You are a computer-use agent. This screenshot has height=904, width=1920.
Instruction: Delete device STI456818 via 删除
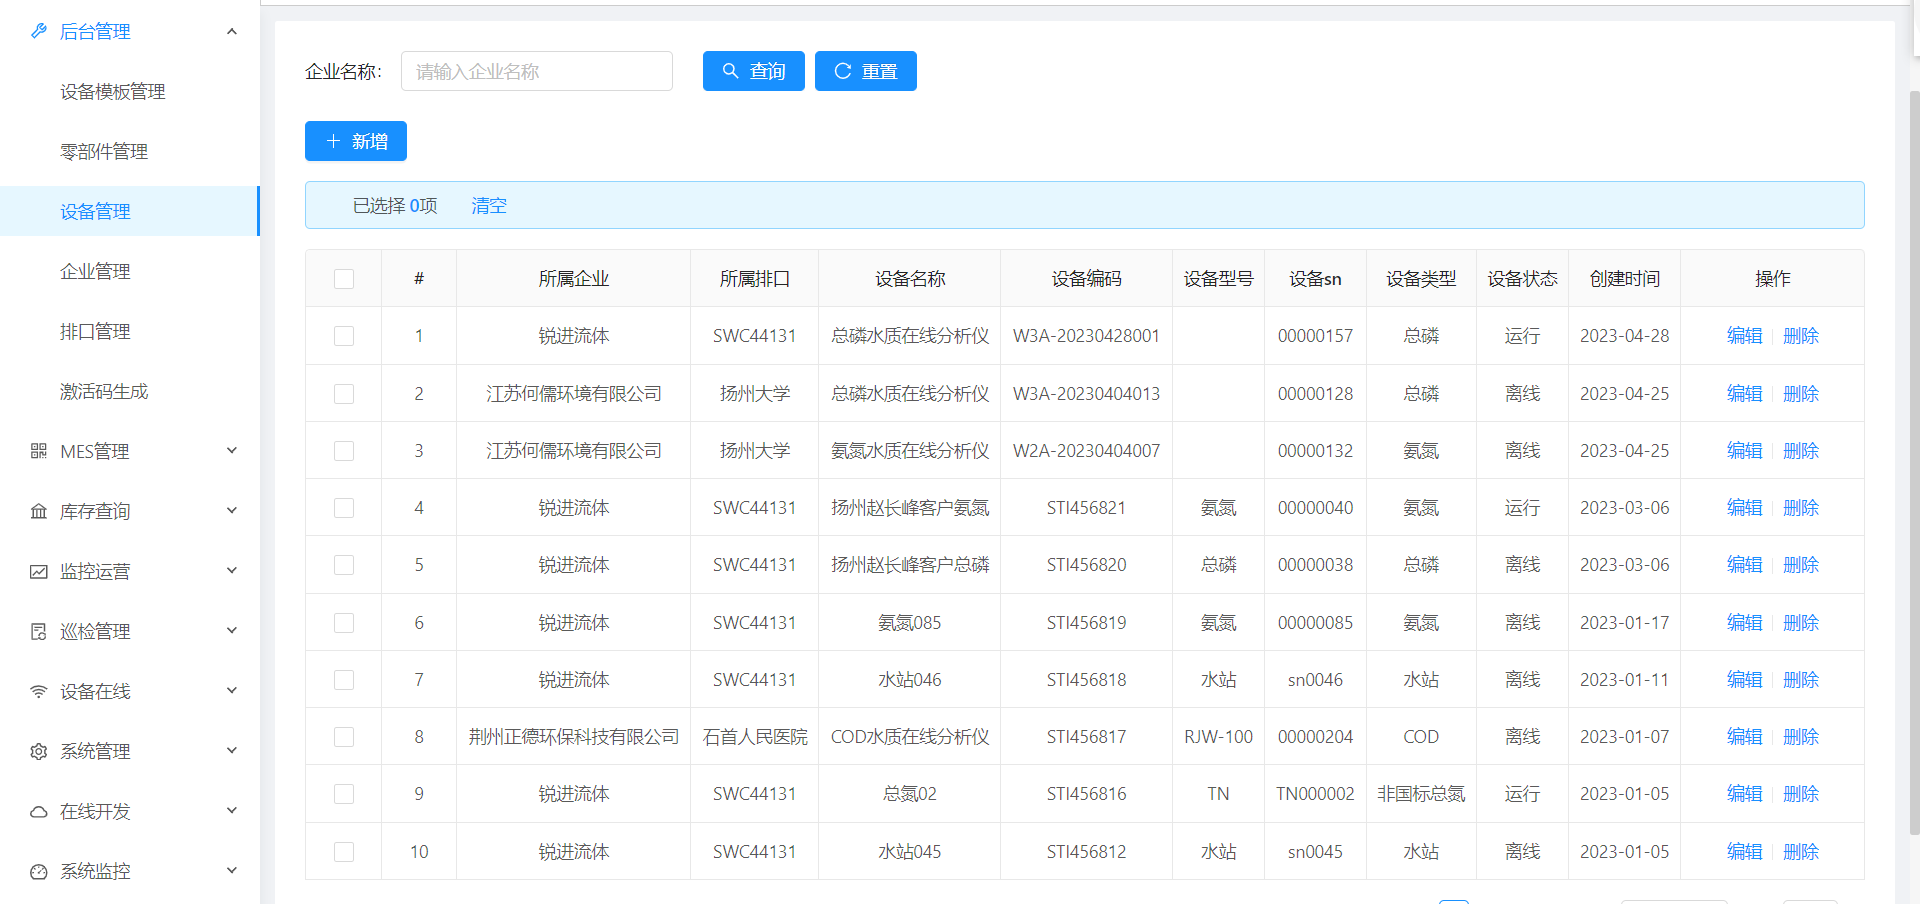(x=1801, y=680)
